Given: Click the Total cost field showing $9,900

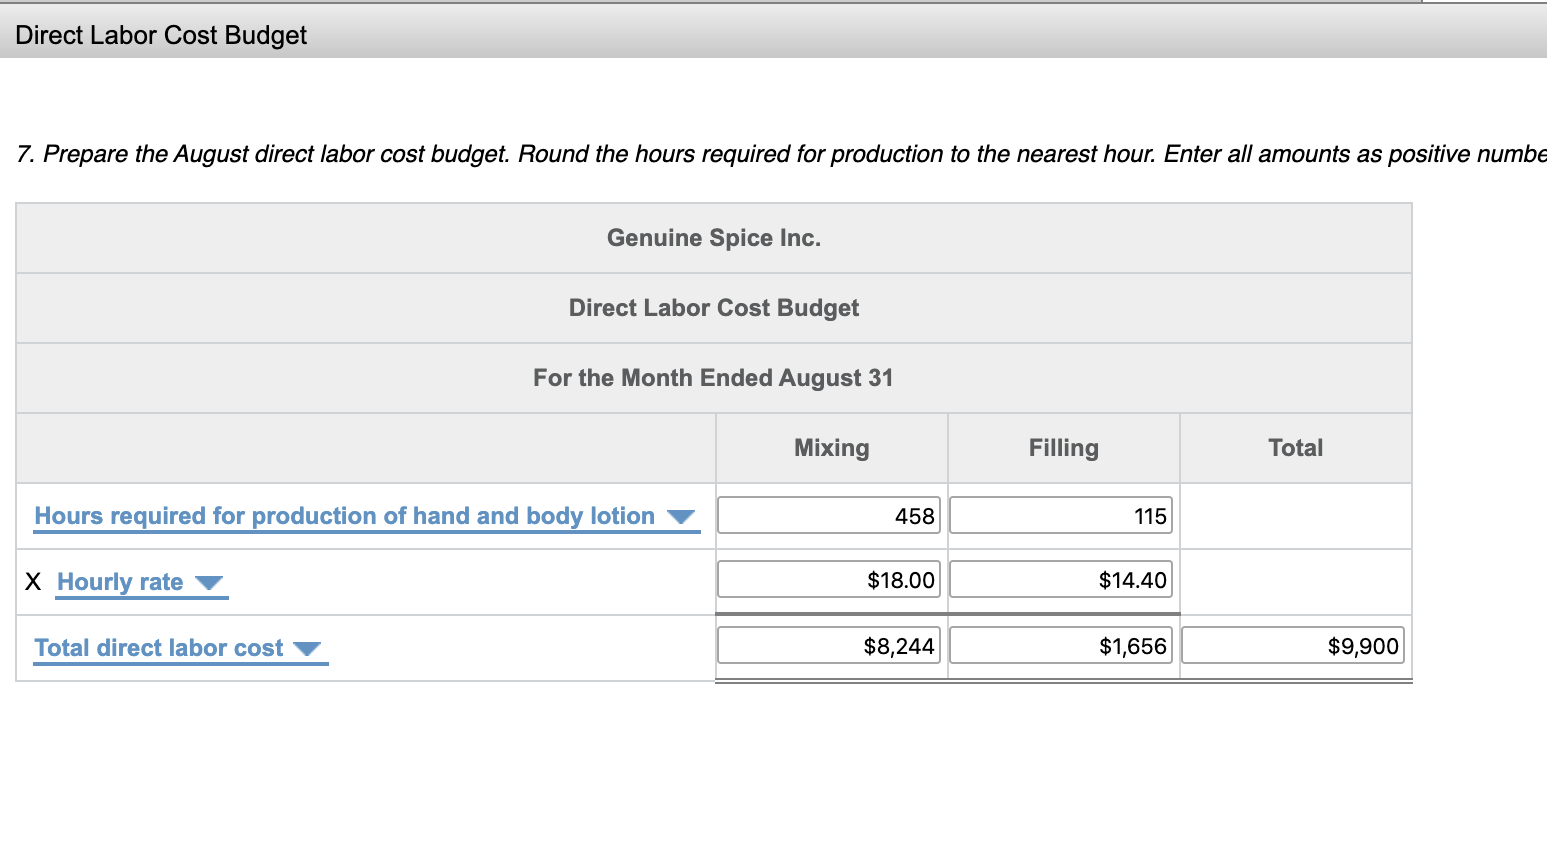Looking at the screenshot, I should [x=1293, y=646].
